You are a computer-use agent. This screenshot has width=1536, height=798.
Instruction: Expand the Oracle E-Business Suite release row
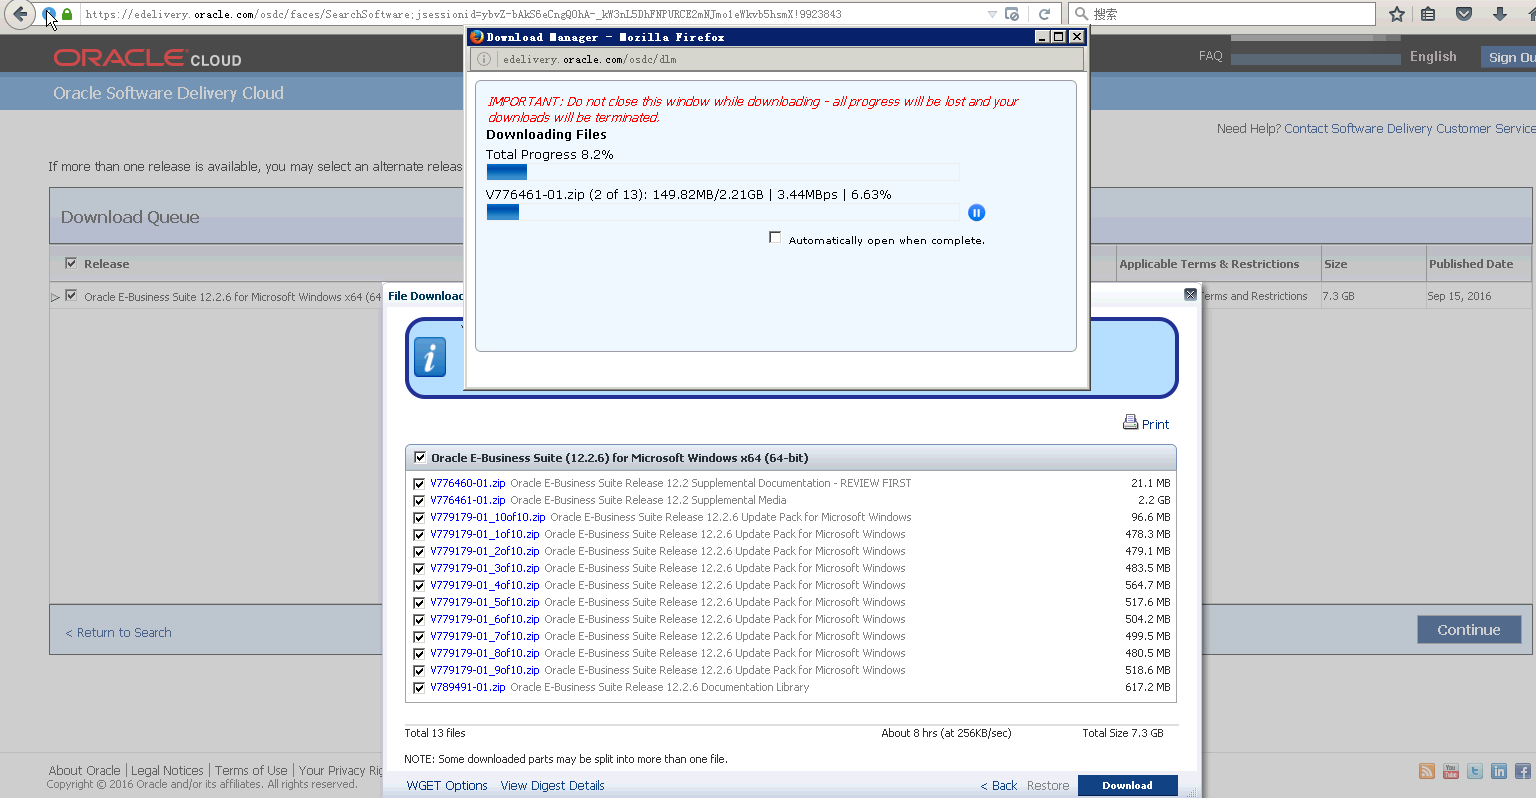pos(57,296)
